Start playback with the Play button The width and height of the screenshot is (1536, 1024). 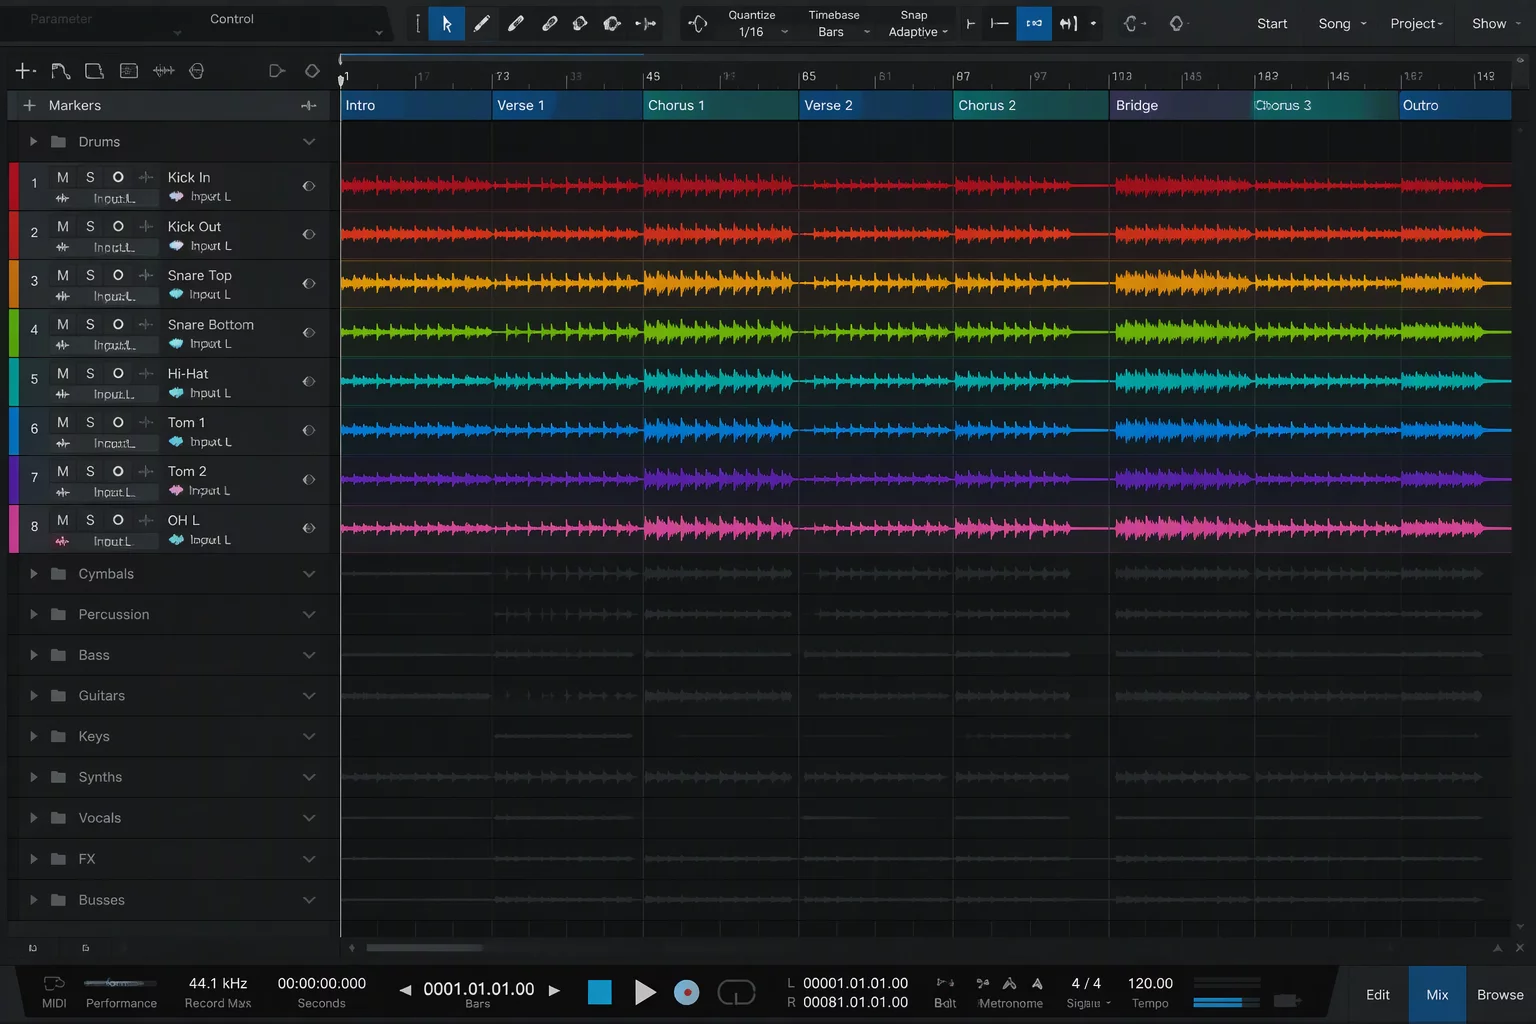(645, 992)
